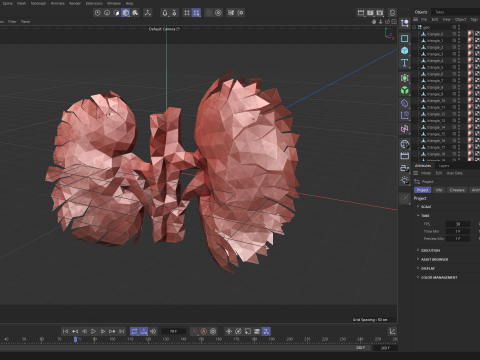Toggle the viewport layout maximize icon
The width and height of the screenshot is (480, 360).
coord(394,22)
